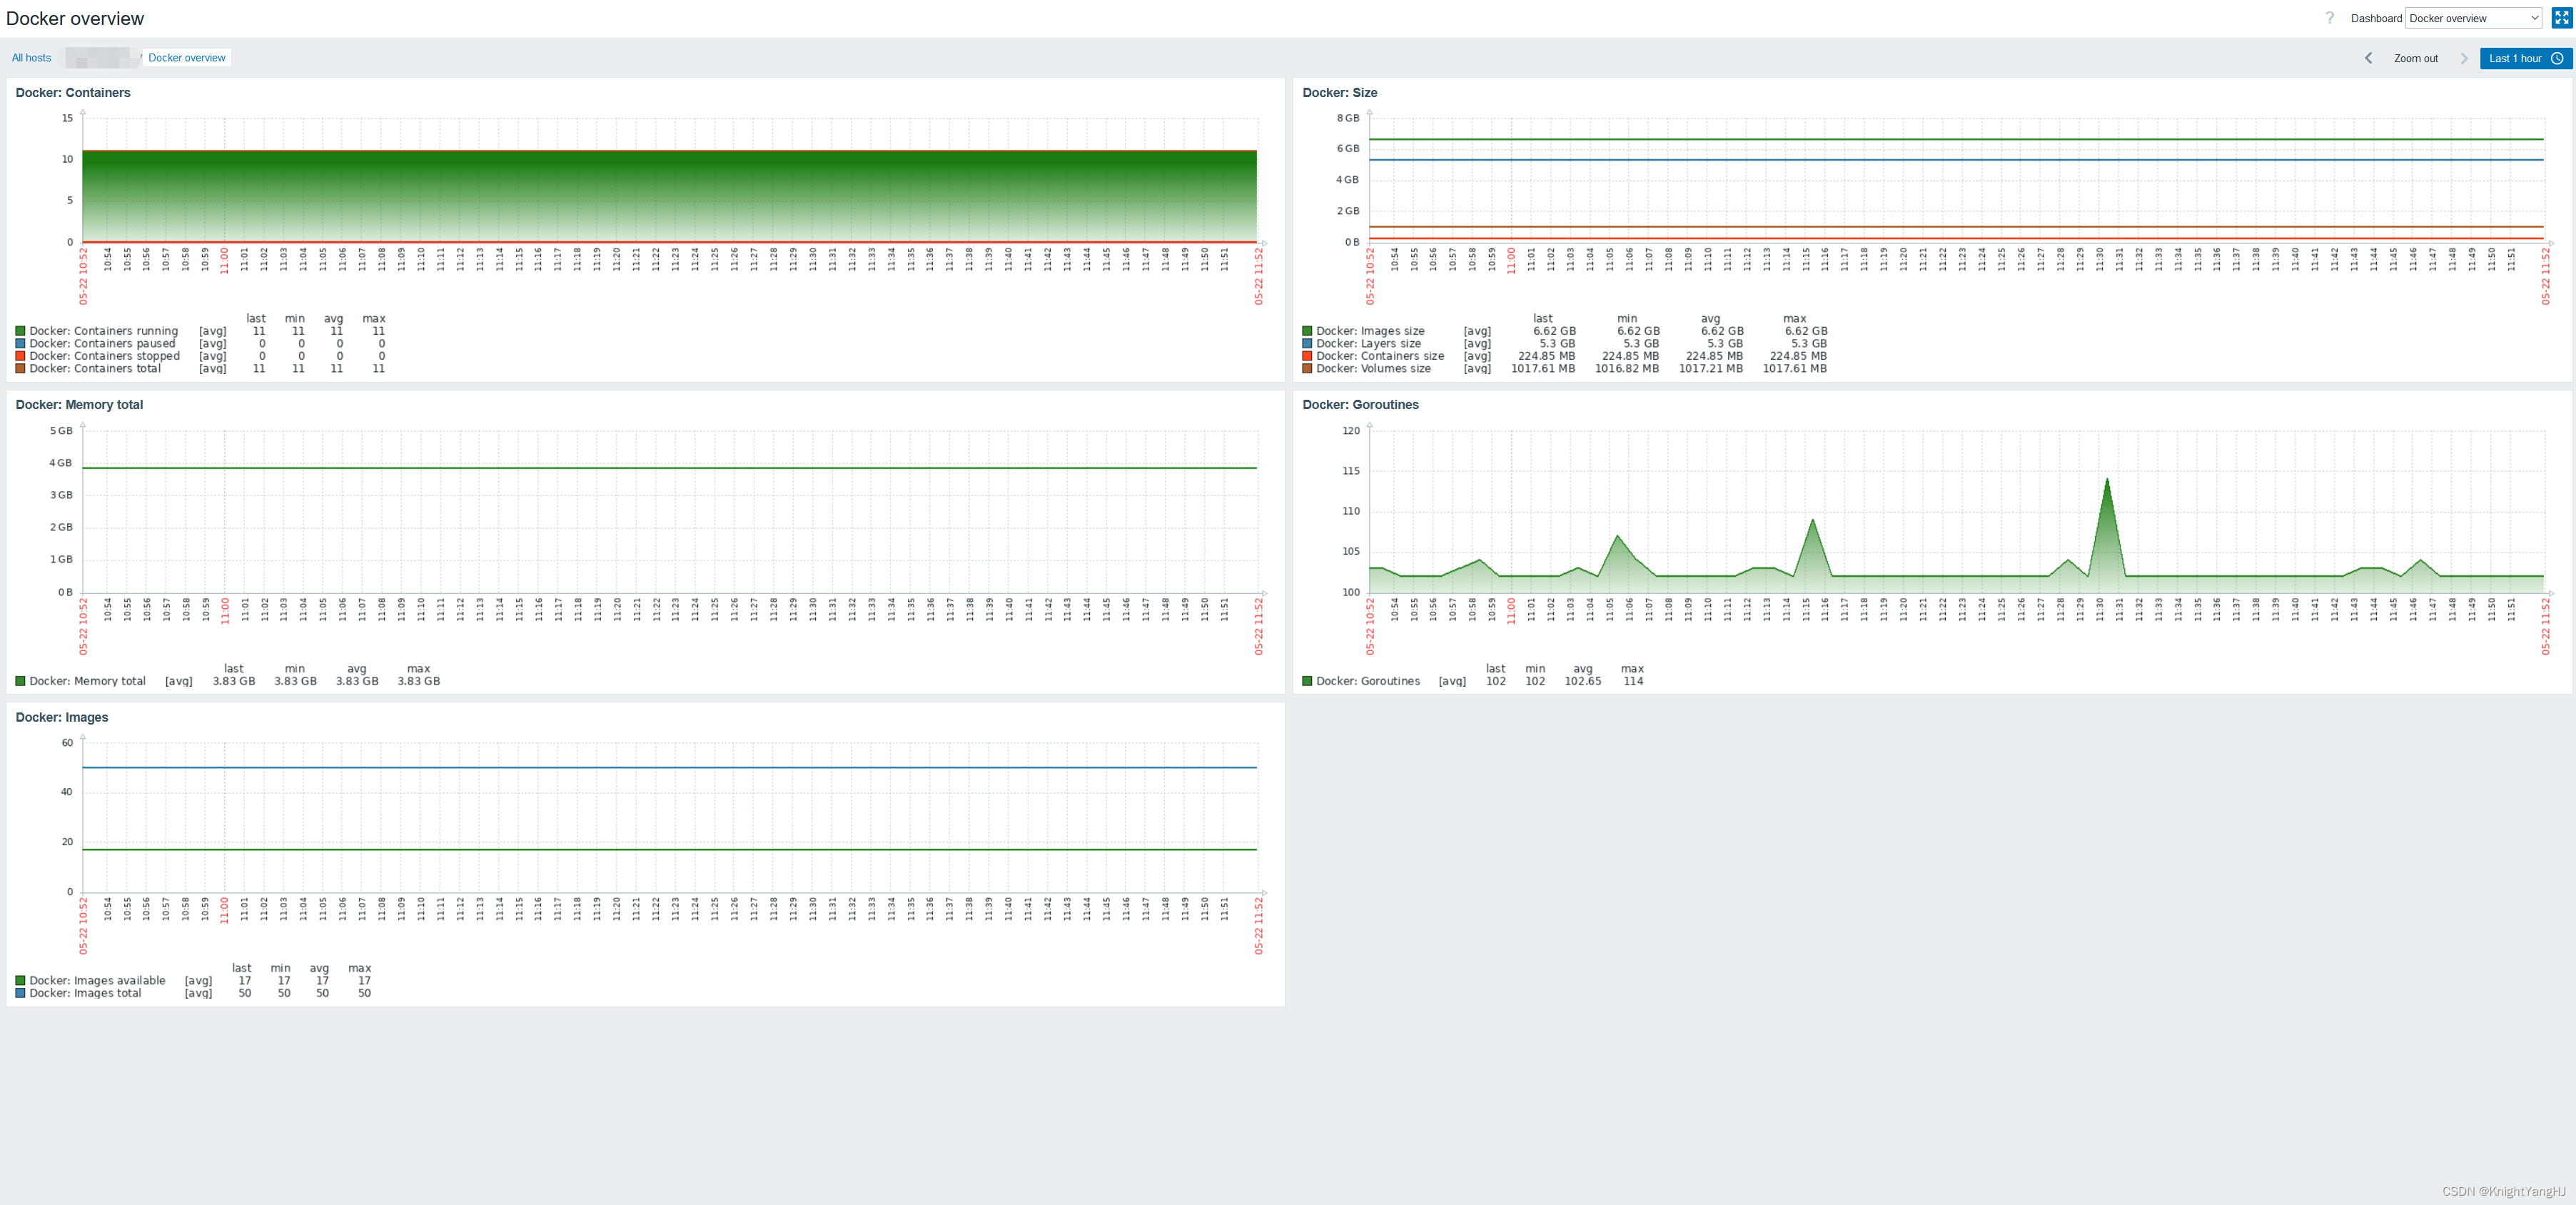Viewport: 2576px width, 1205px height.
Task: Click 'Docker: Images size' legend label
Action: click(1370, 331)
